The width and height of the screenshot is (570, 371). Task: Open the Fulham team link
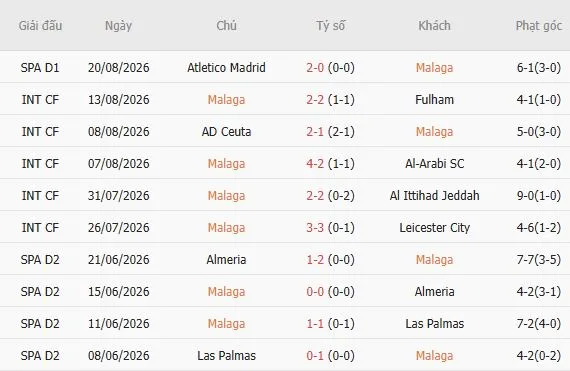pyautogui.click(x=434, y=100)
